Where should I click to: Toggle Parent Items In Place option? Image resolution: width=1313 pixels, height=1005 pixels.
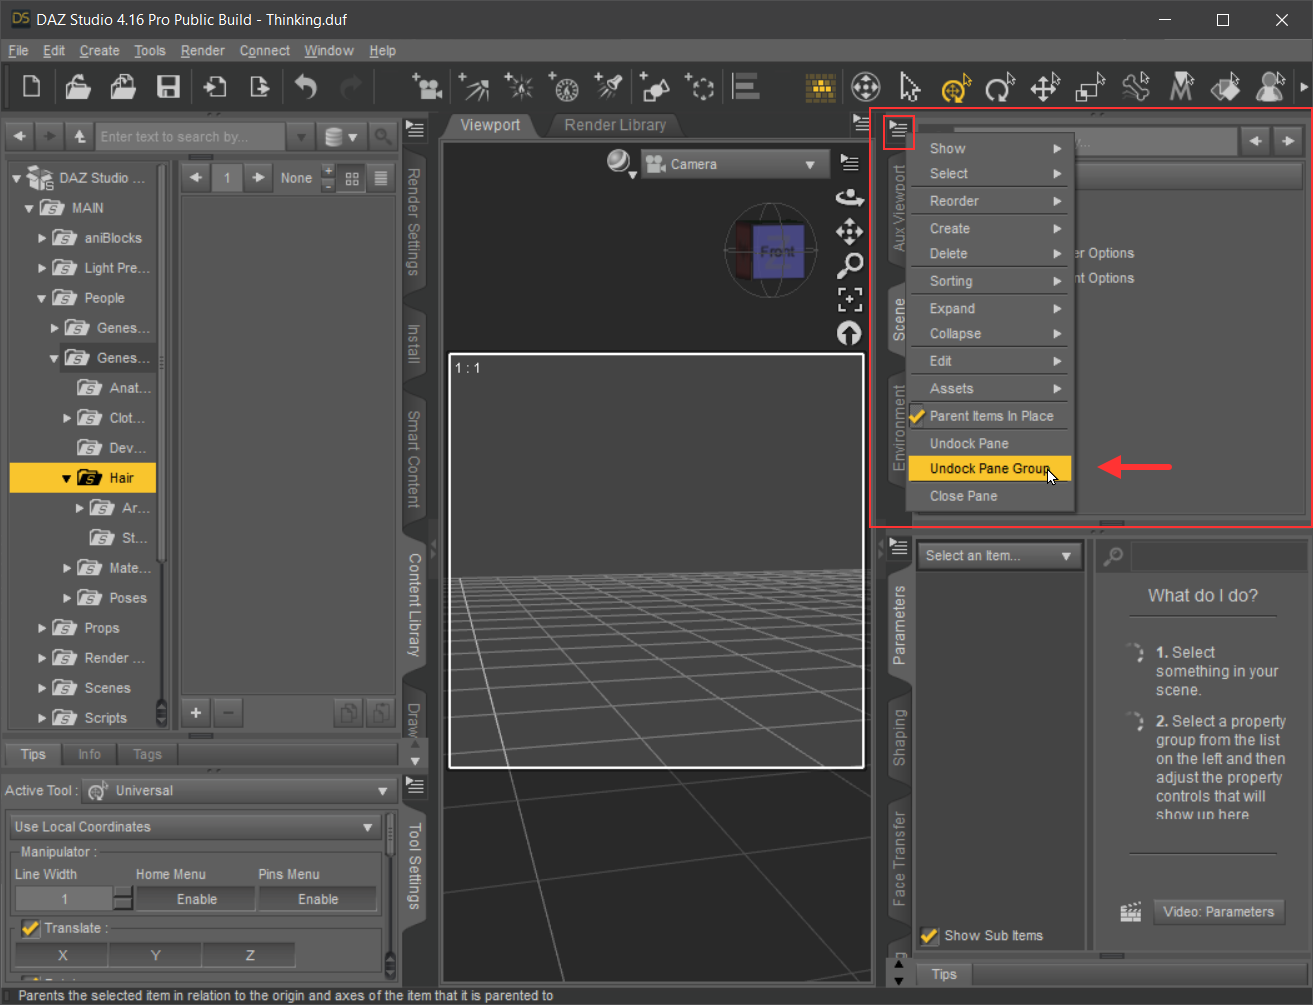click(990, 416)
